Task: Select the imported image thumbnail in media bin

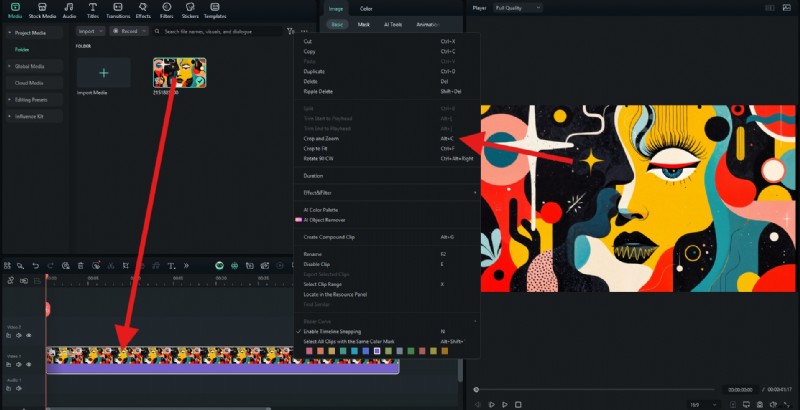Action: [180, 72]
